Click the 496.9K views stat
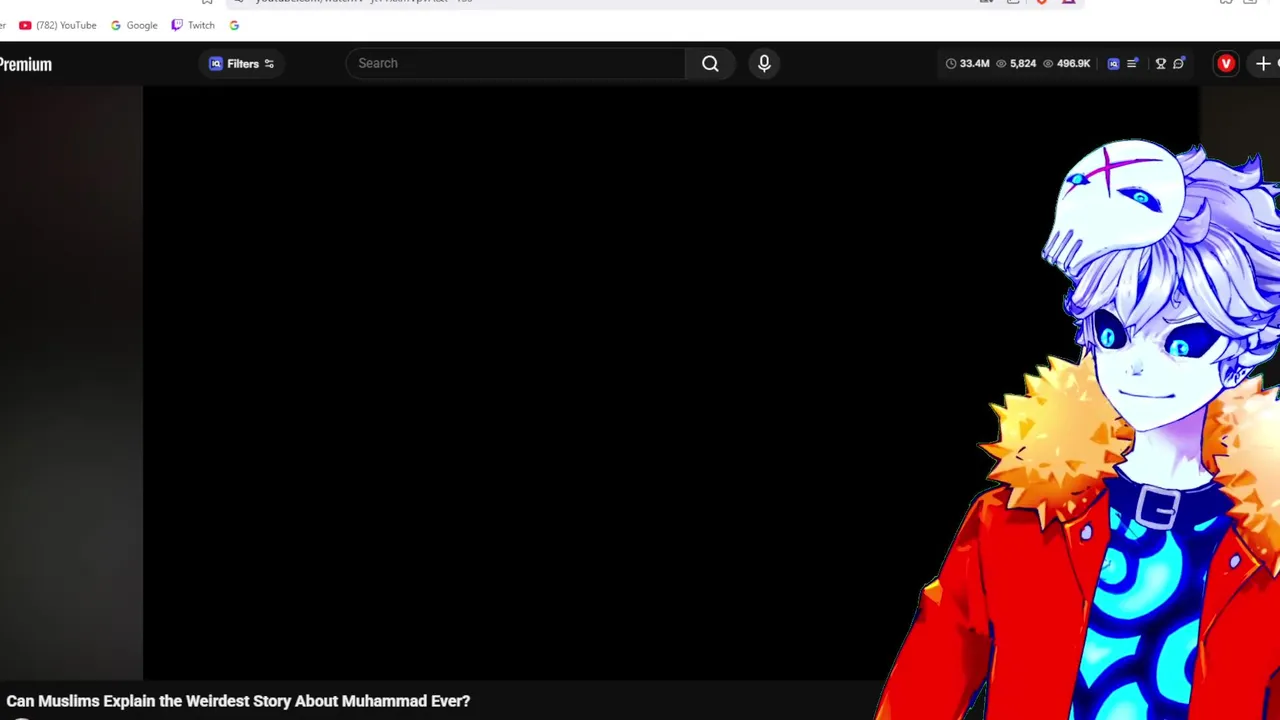Viewport: 1280px width, 720px height. [x=1066, y=64]
